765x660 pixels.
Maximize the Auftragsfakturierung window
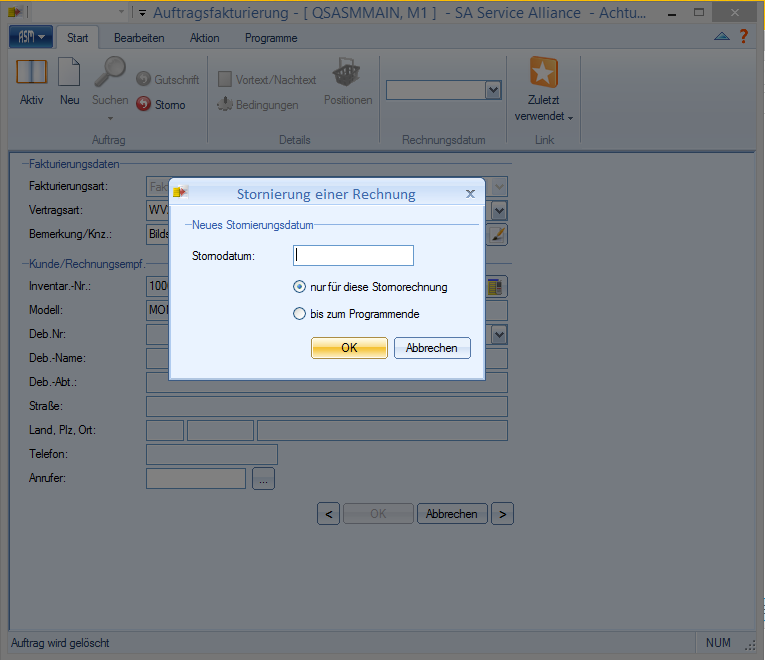coord(699,13)
